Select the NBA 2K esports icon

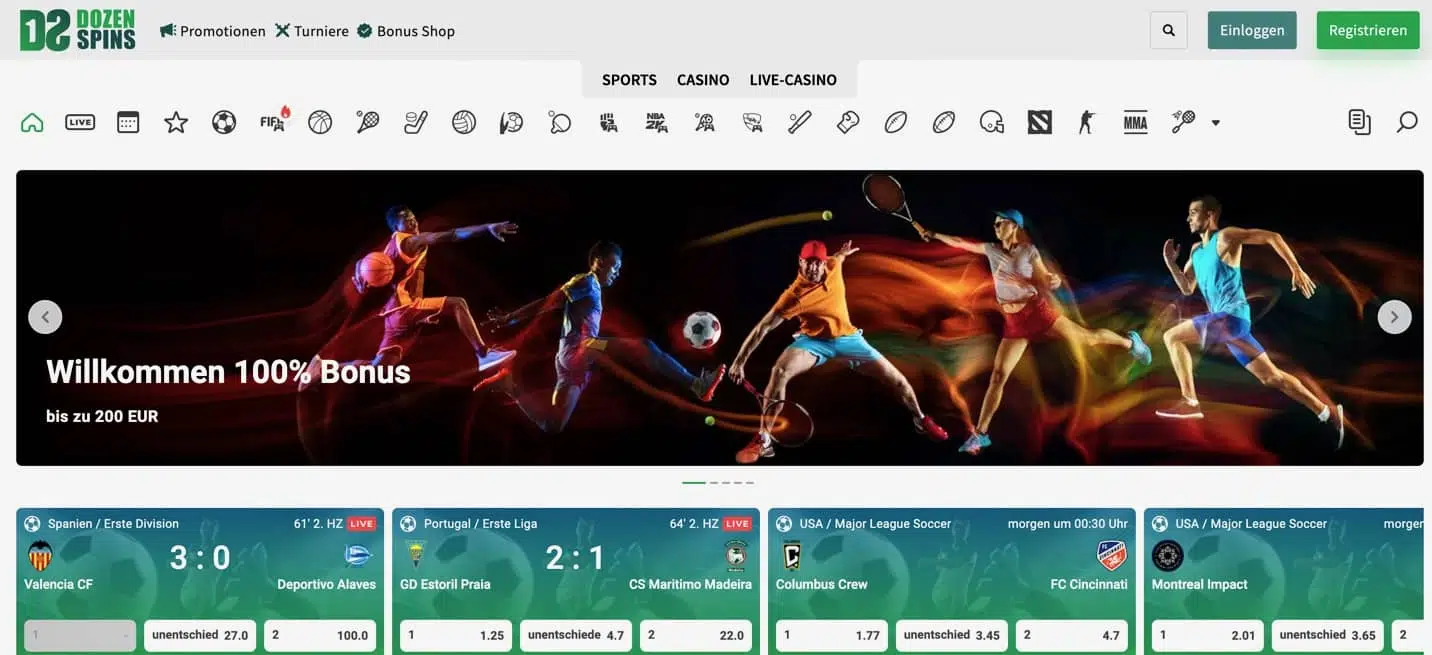pos(656,122)
